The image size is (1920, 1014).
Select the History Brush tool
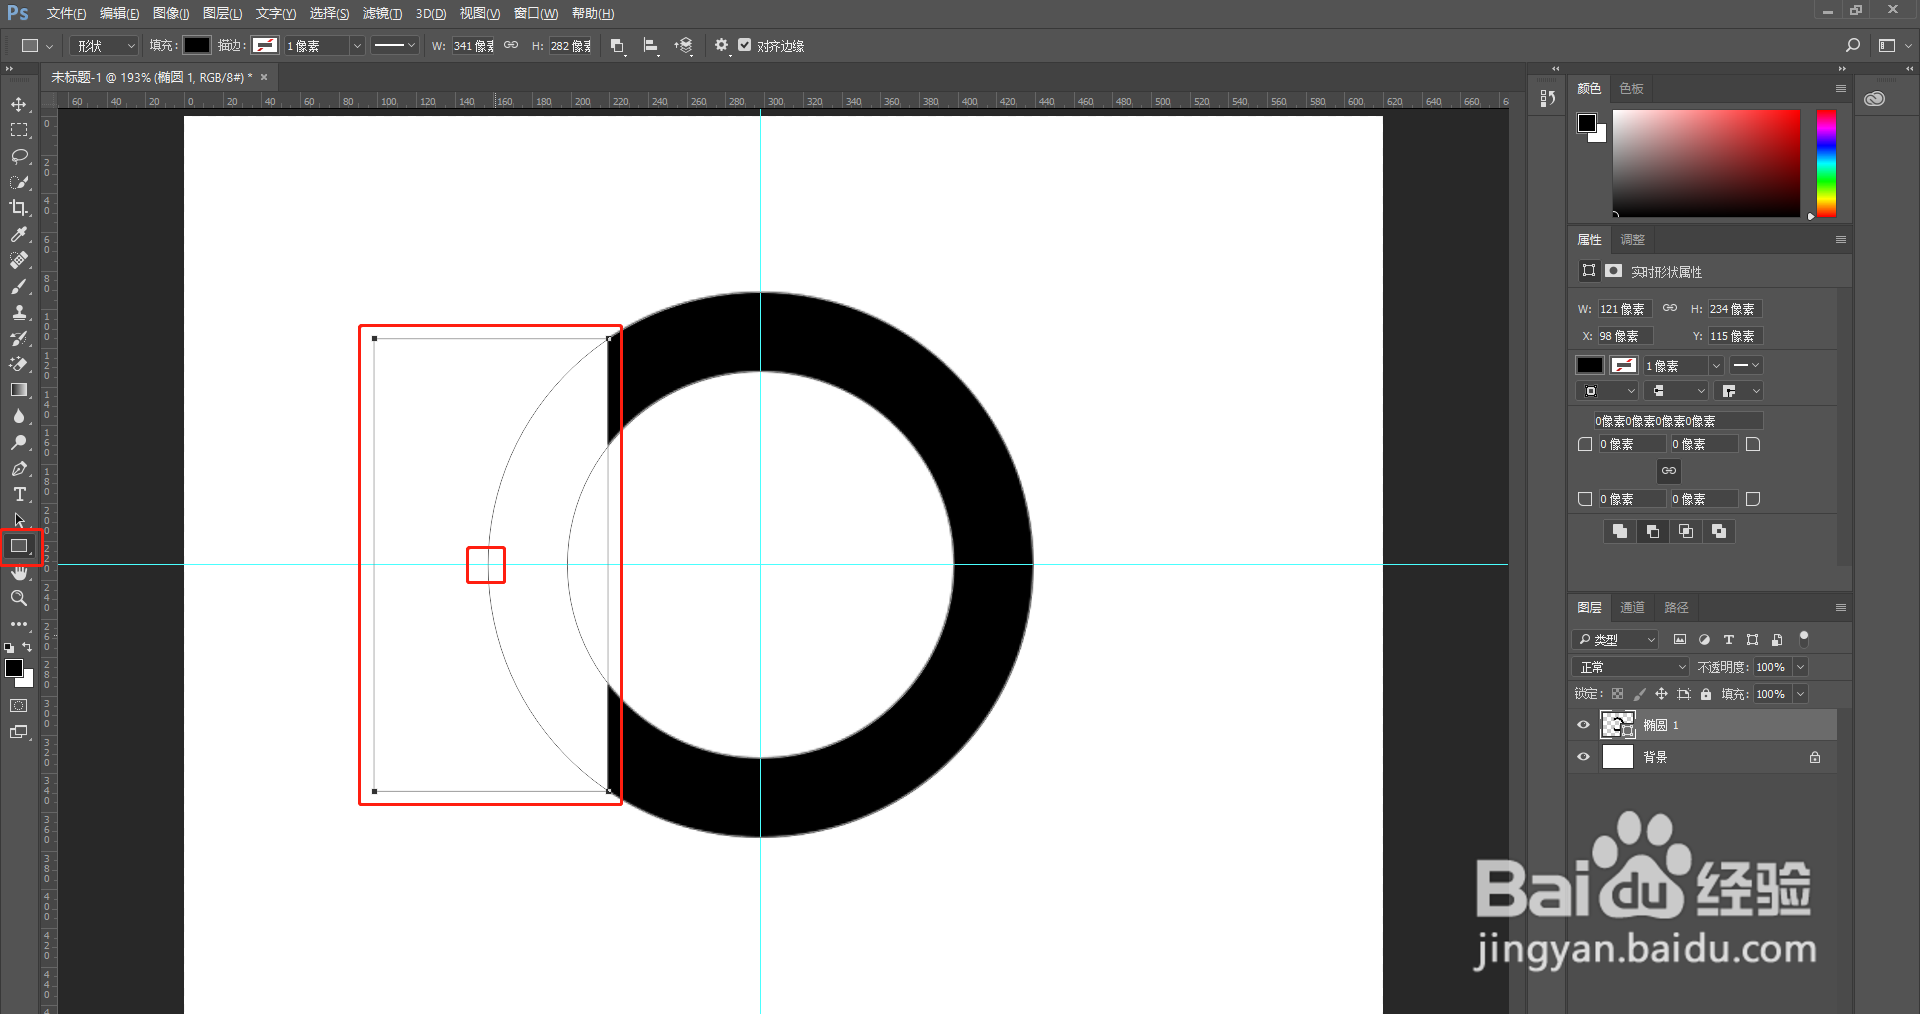(x=19, y=338)
